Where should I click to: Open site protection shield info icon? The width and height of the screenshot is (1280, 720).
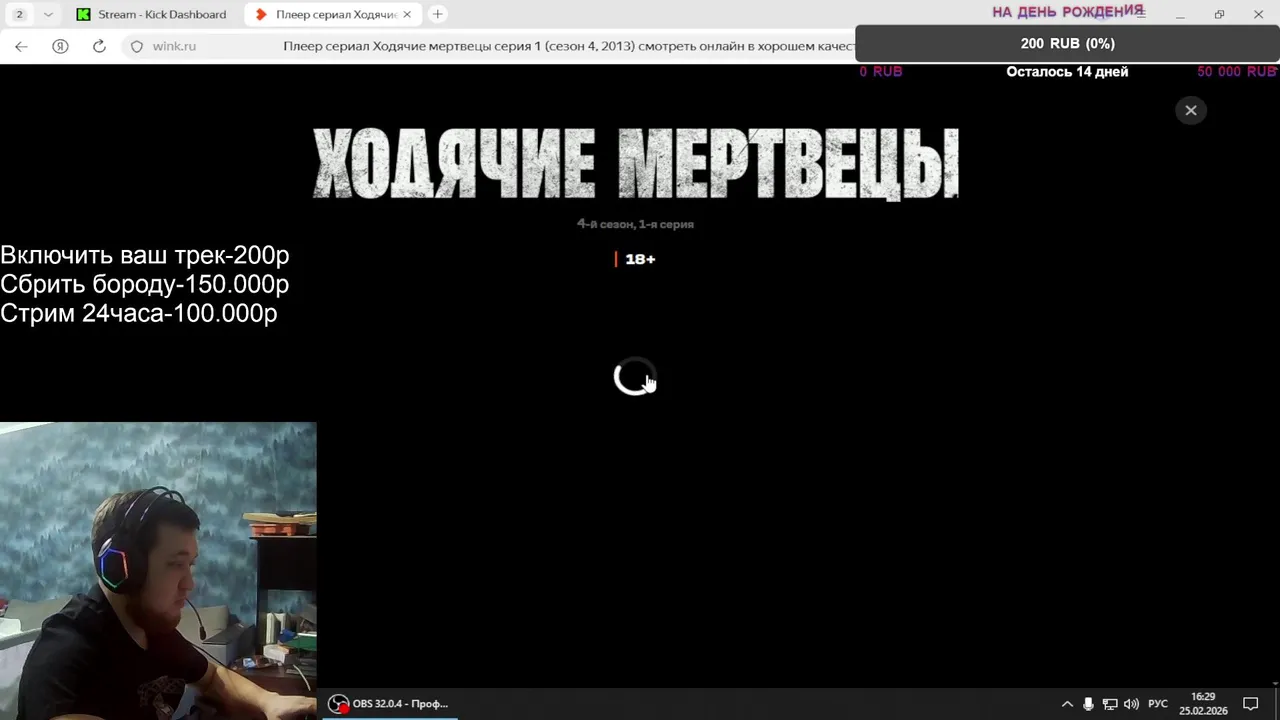click(137, 46)
